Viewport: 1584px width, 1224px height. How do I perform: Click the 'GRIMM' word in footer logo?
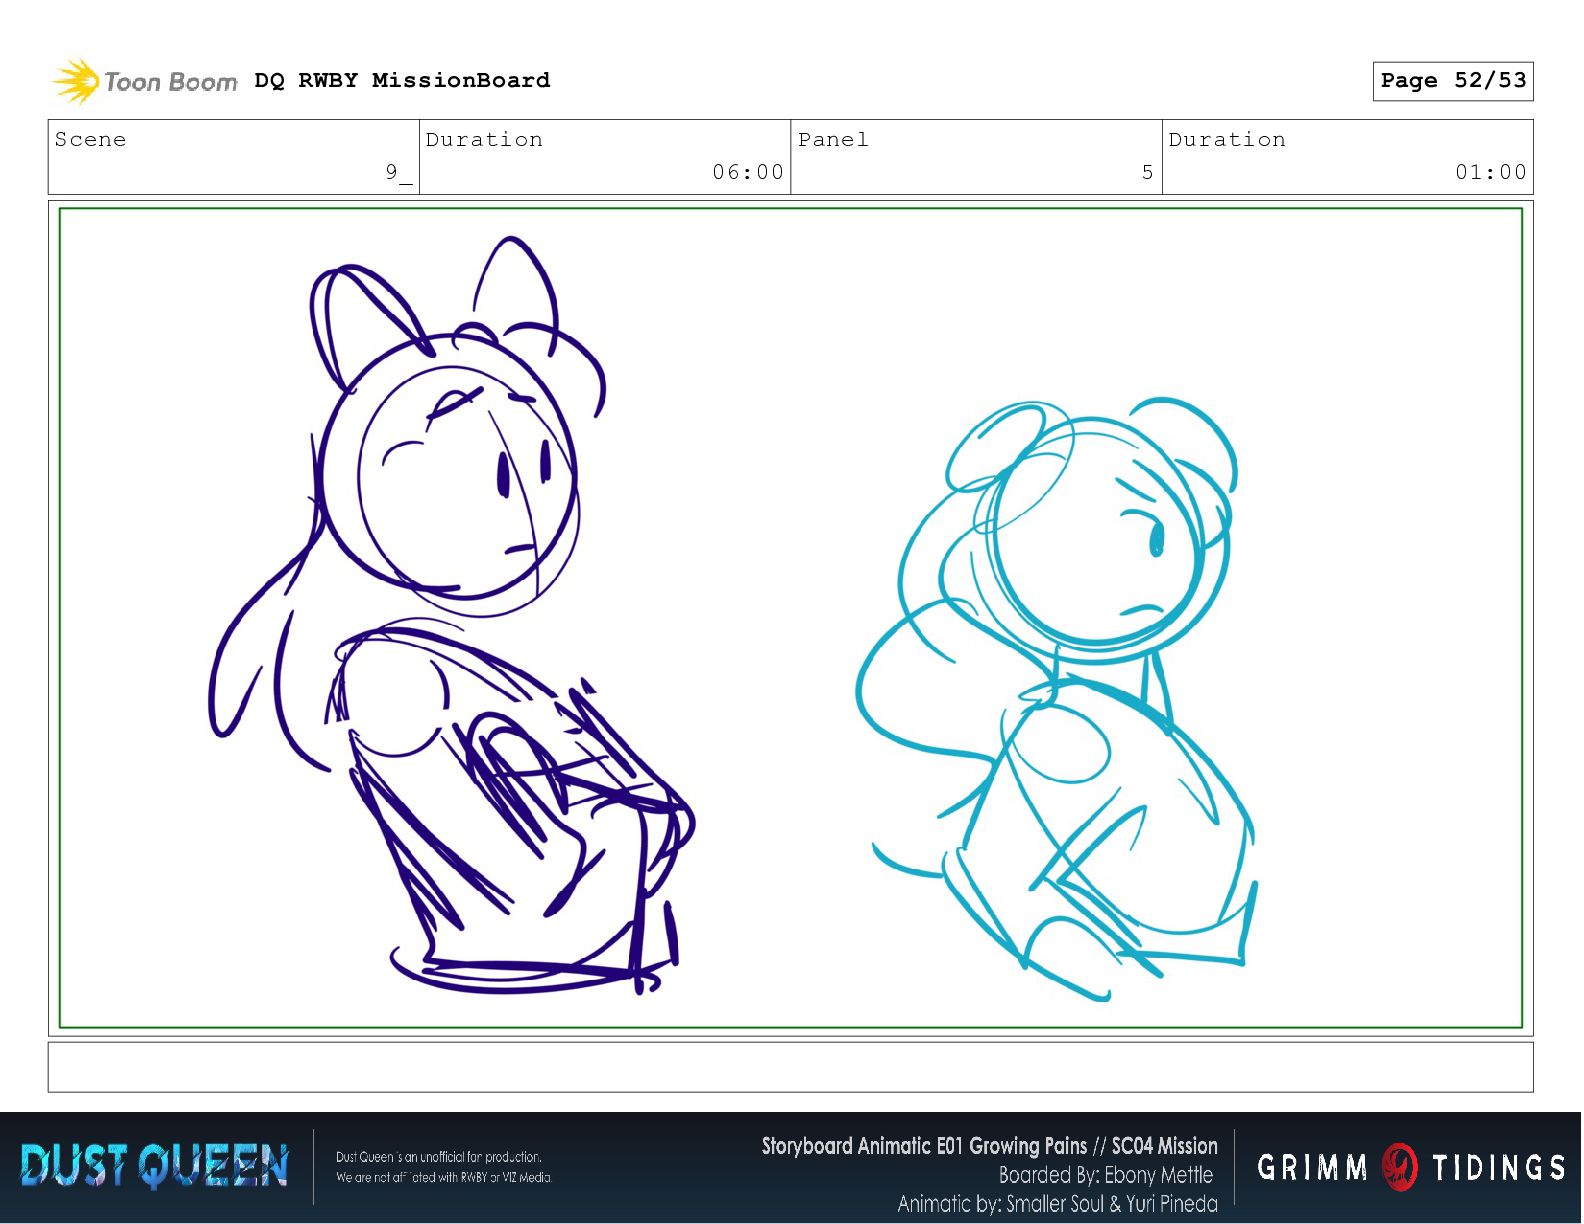(1312, 1167)
